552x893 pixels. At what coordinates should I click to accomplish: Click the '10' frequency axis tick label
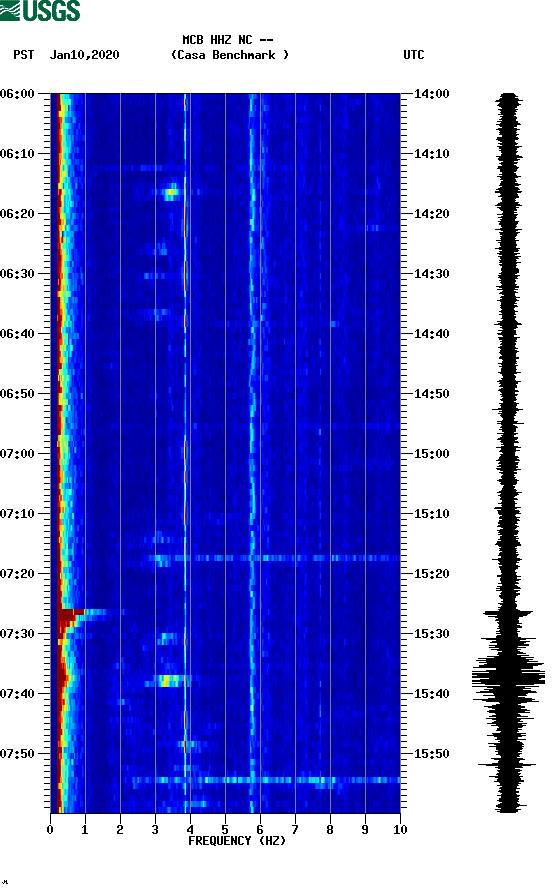(400, 829)
